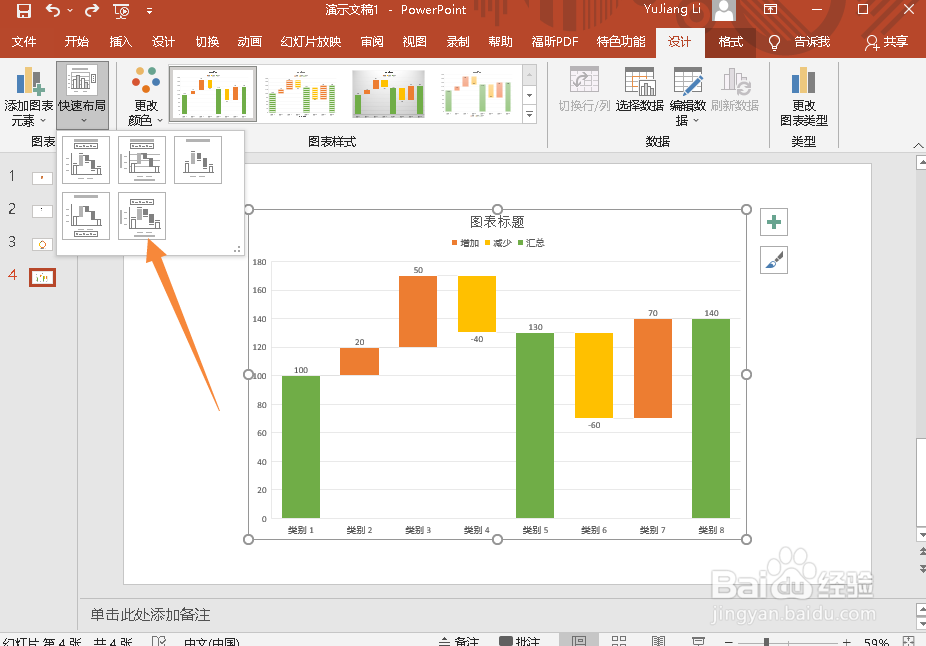Open the 幻灯片放映 tab

click(311, 41)
